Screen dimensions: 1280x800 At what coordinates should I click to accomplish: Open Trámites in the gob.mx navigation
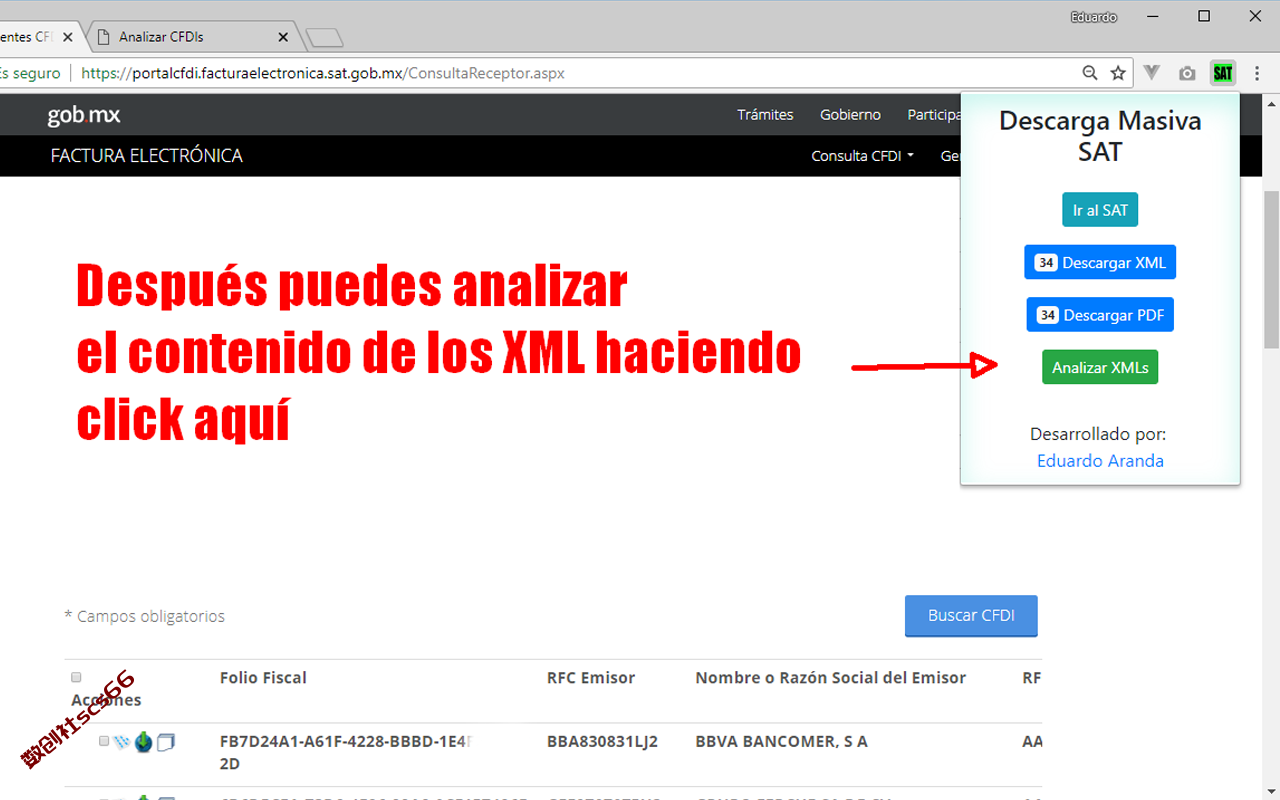(x=765, y=115)
